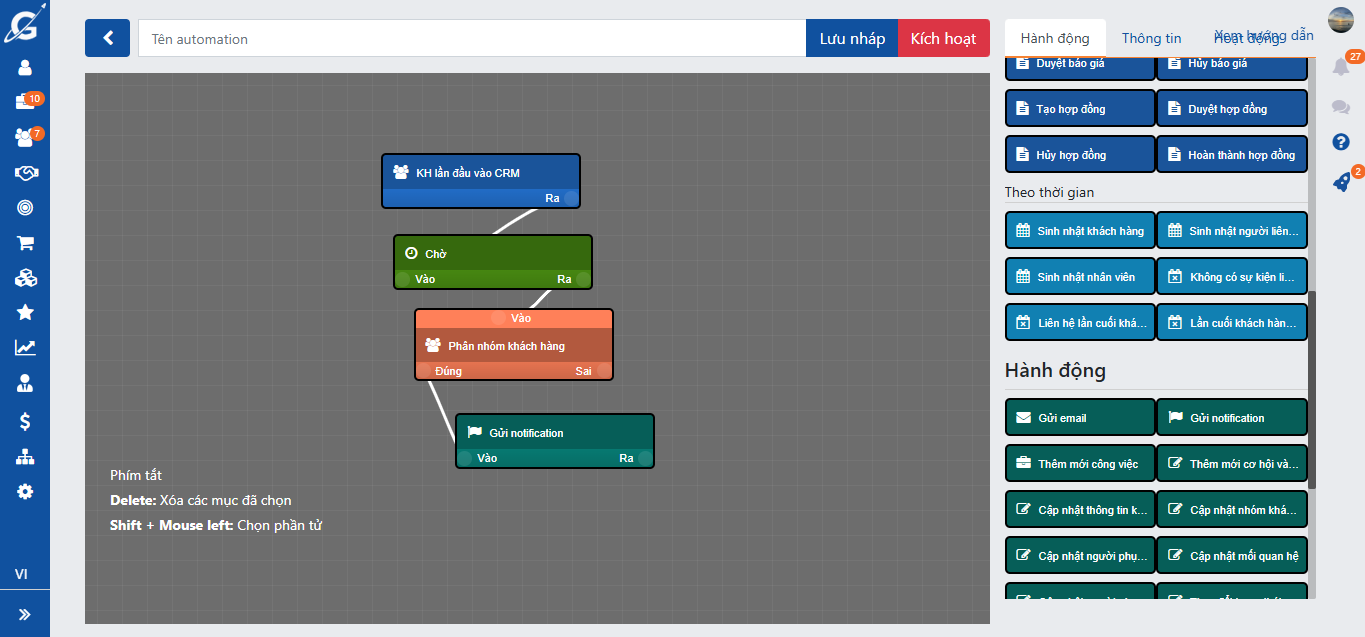Open the VI language selector

[x=21, y=574]
